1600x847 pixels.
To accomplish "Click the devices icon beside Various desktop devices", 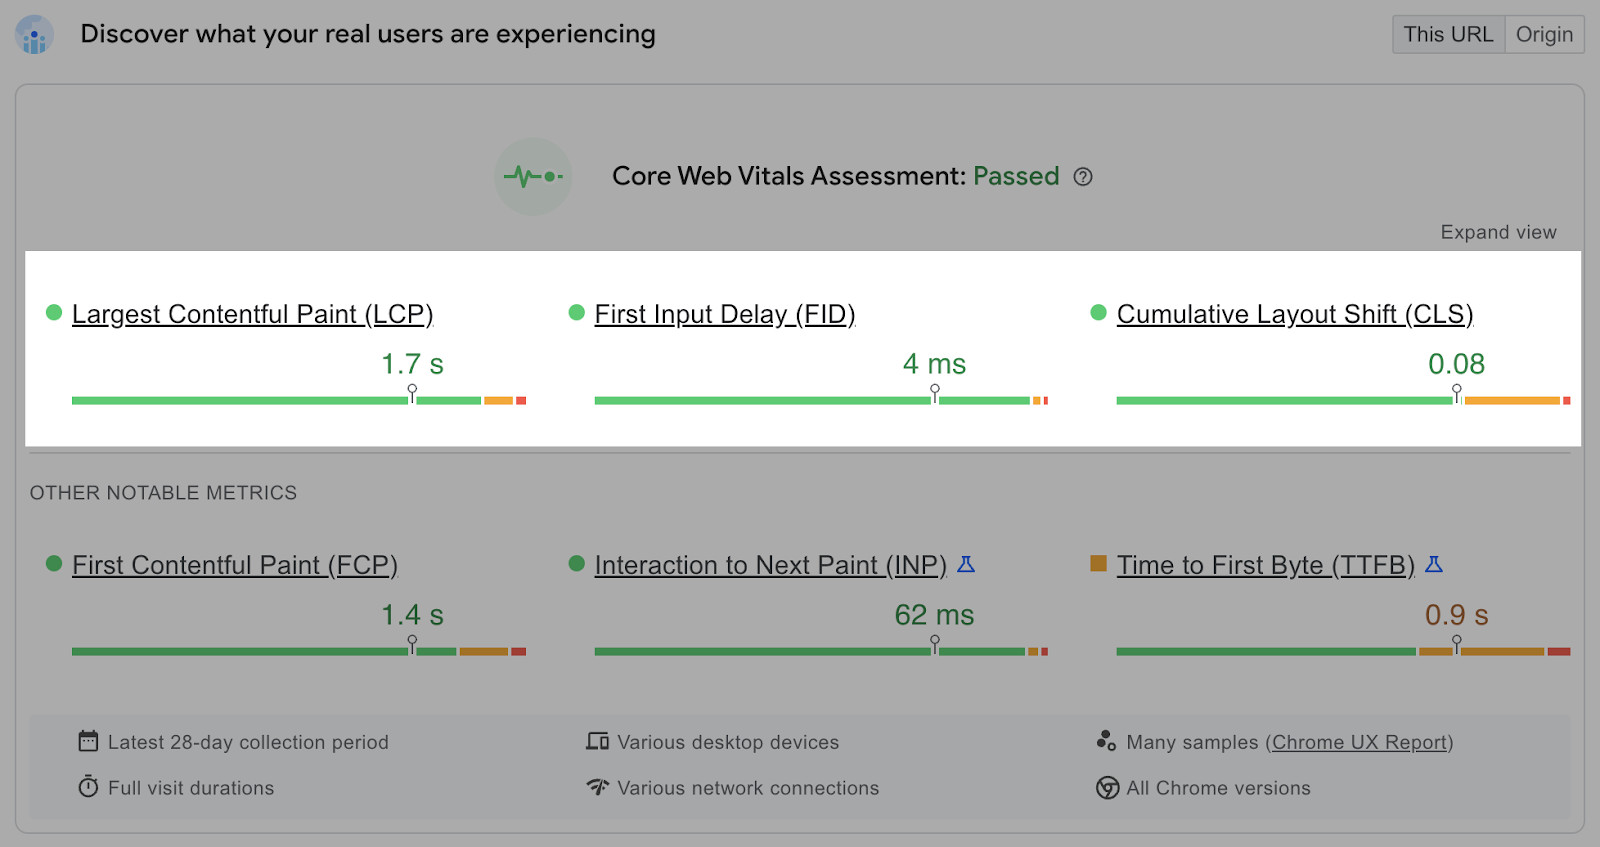I will (597, 741).
